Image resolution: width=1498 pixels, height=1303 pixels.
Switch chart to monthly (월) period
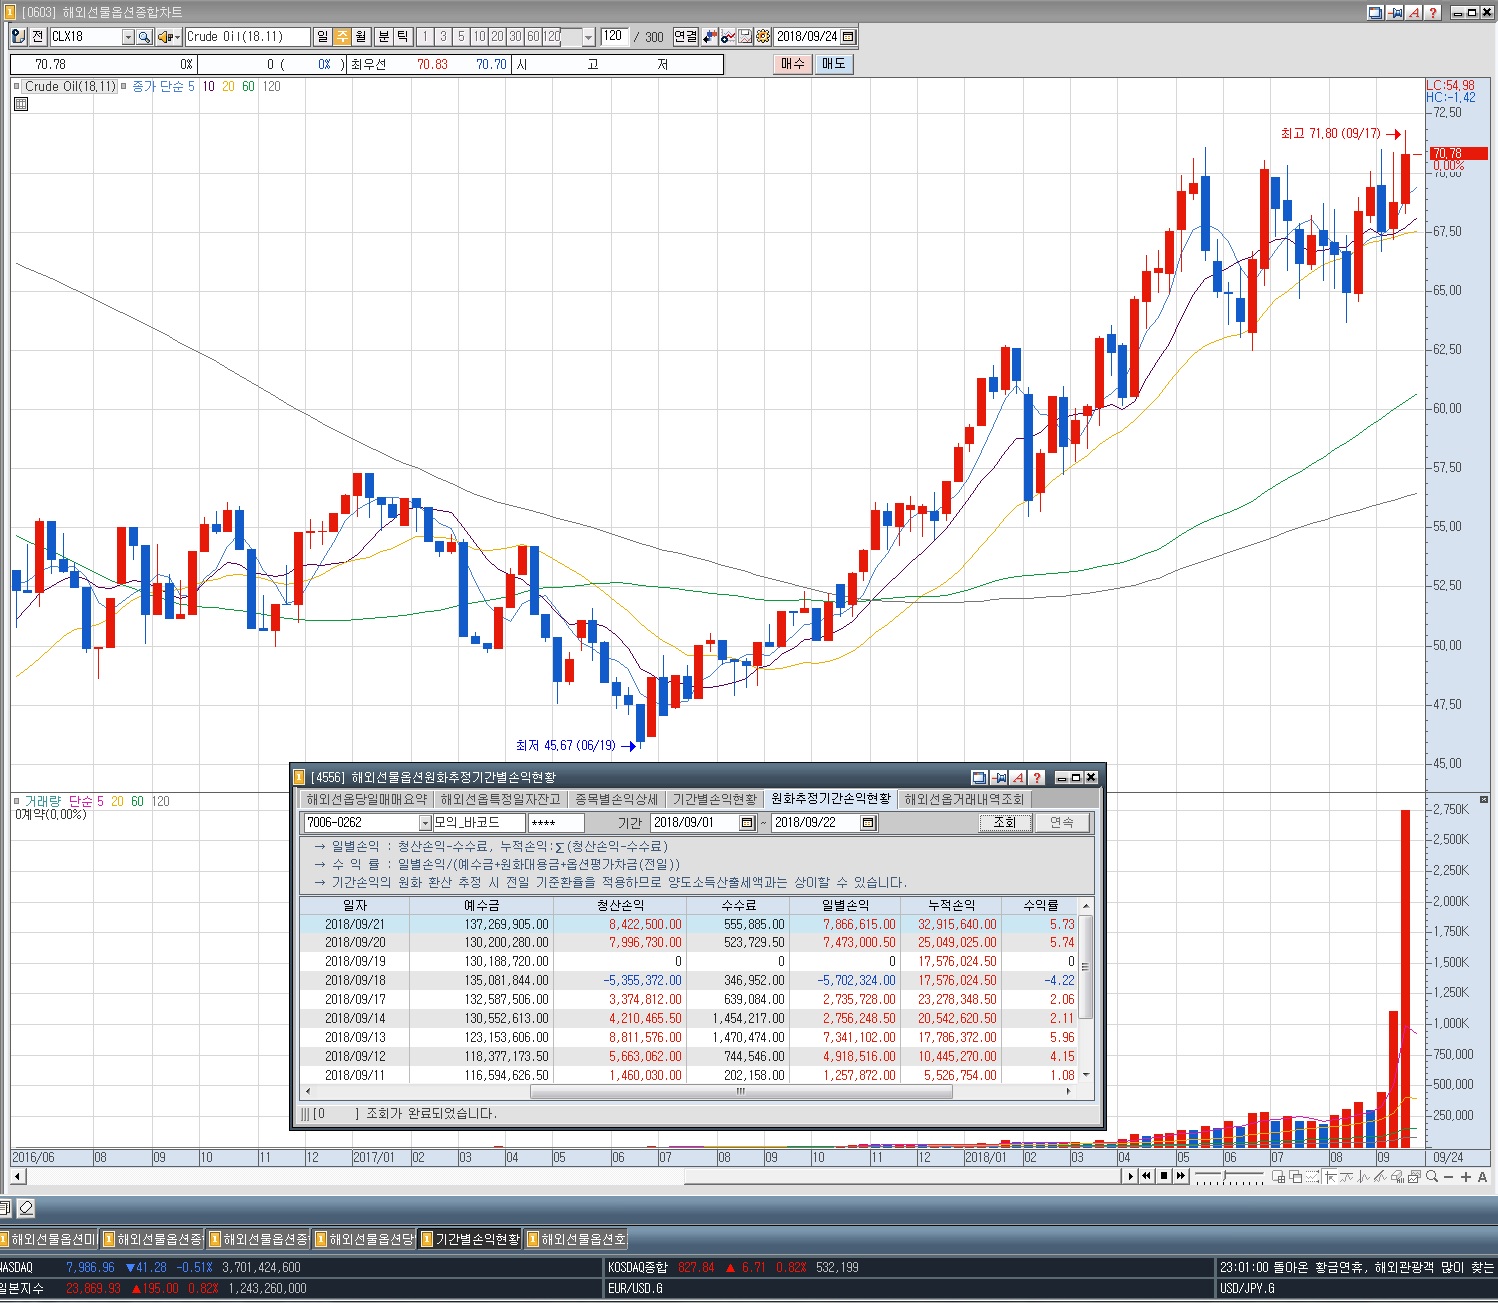click(360, 37)
